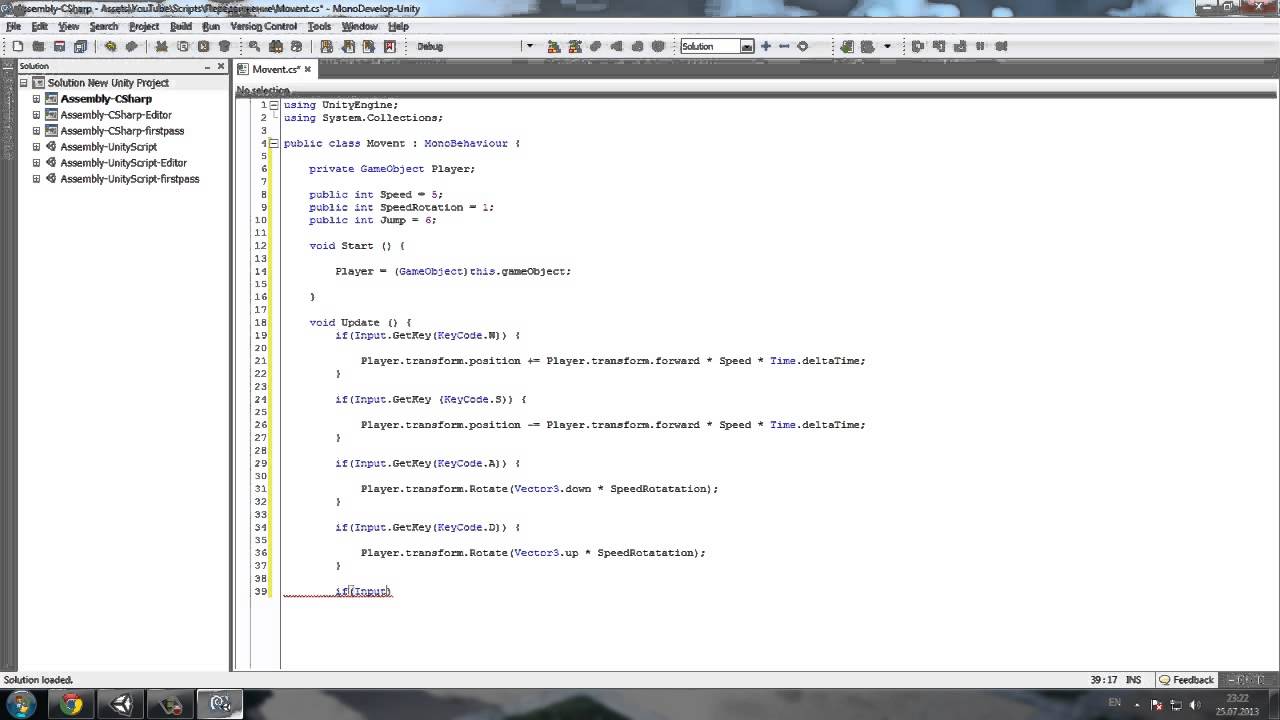Click the circle icon after minus button
The height and width of the screenshot is (720, 1280).
click(x=802, y=46)
